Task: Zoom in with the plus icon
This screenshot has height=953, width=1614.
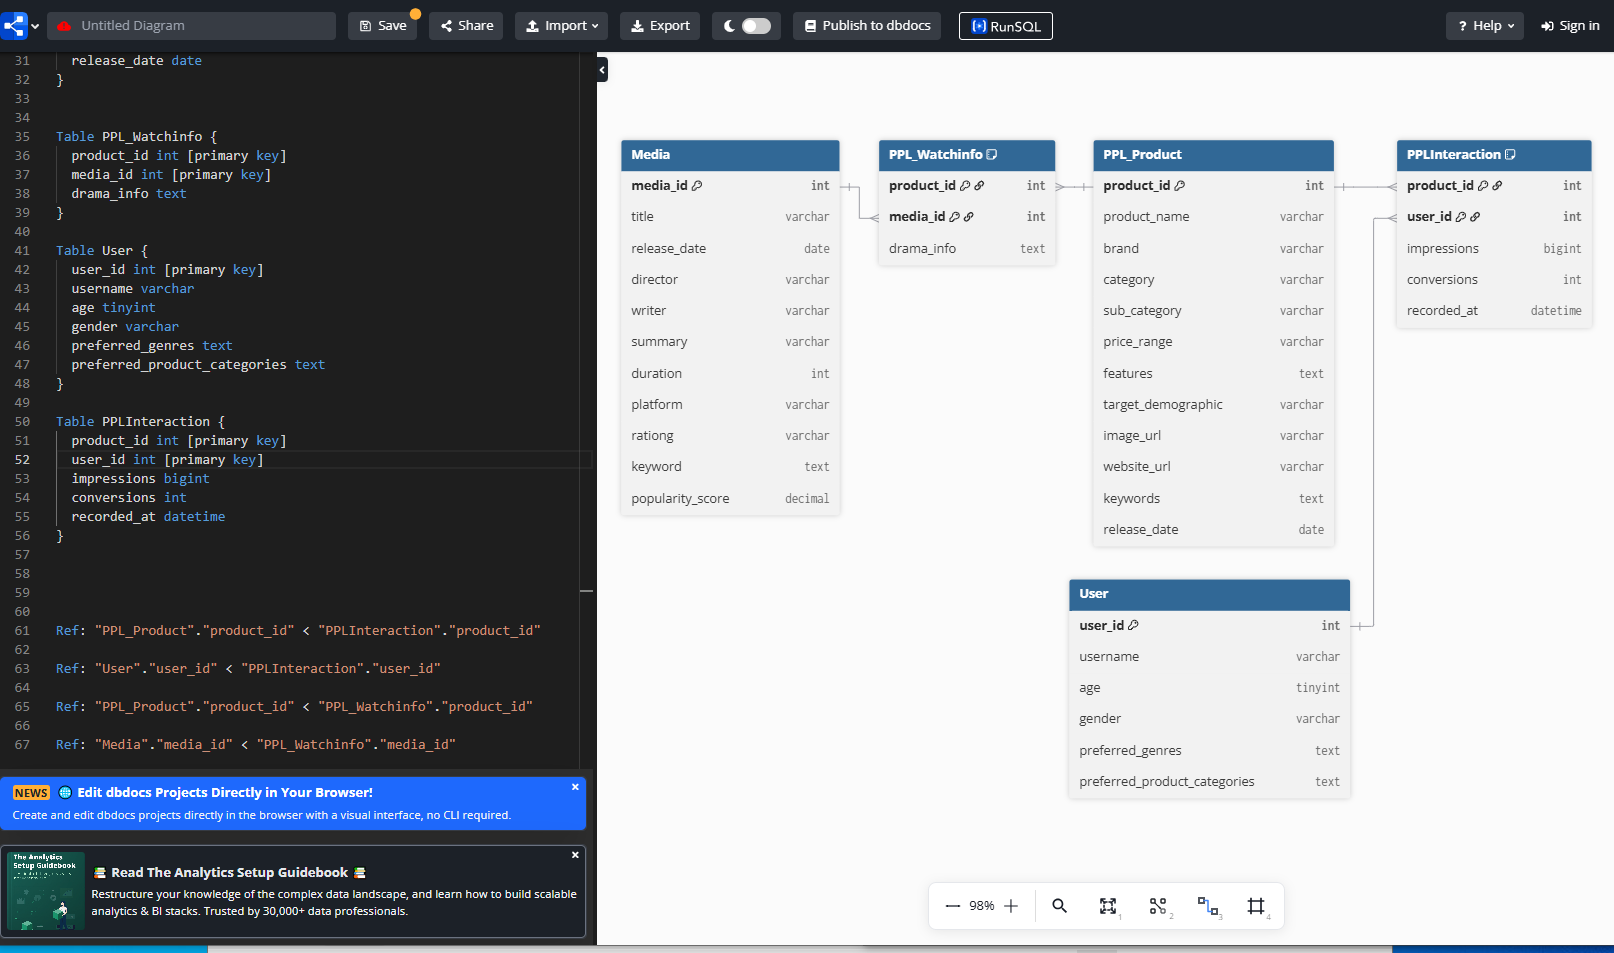Action: (1011, 906)
